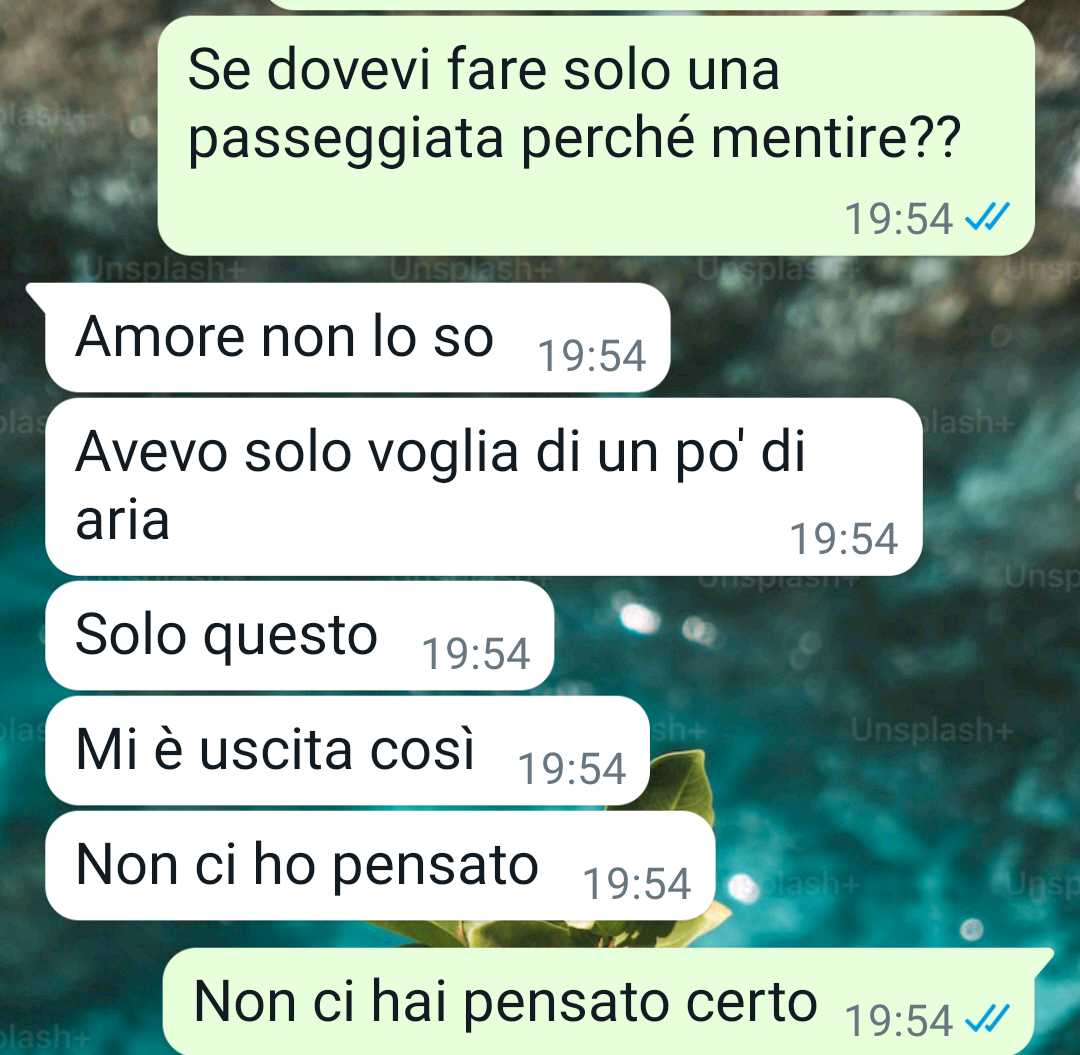Image resolution: width=1080 pixels, height=1055 pixels.
Task: Select the 'Non ci ho pensato' message
Action: [x=380, y=866]
